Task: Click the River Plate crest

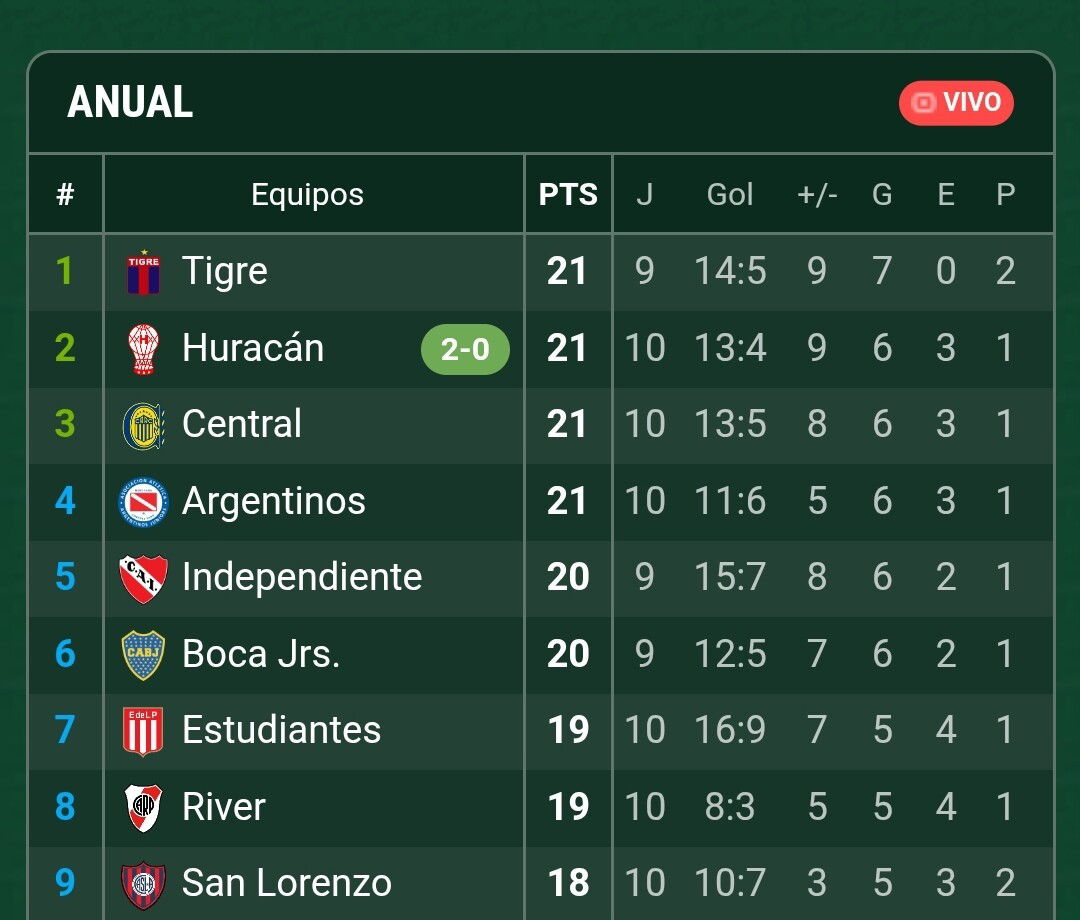Action: point(143,808)
